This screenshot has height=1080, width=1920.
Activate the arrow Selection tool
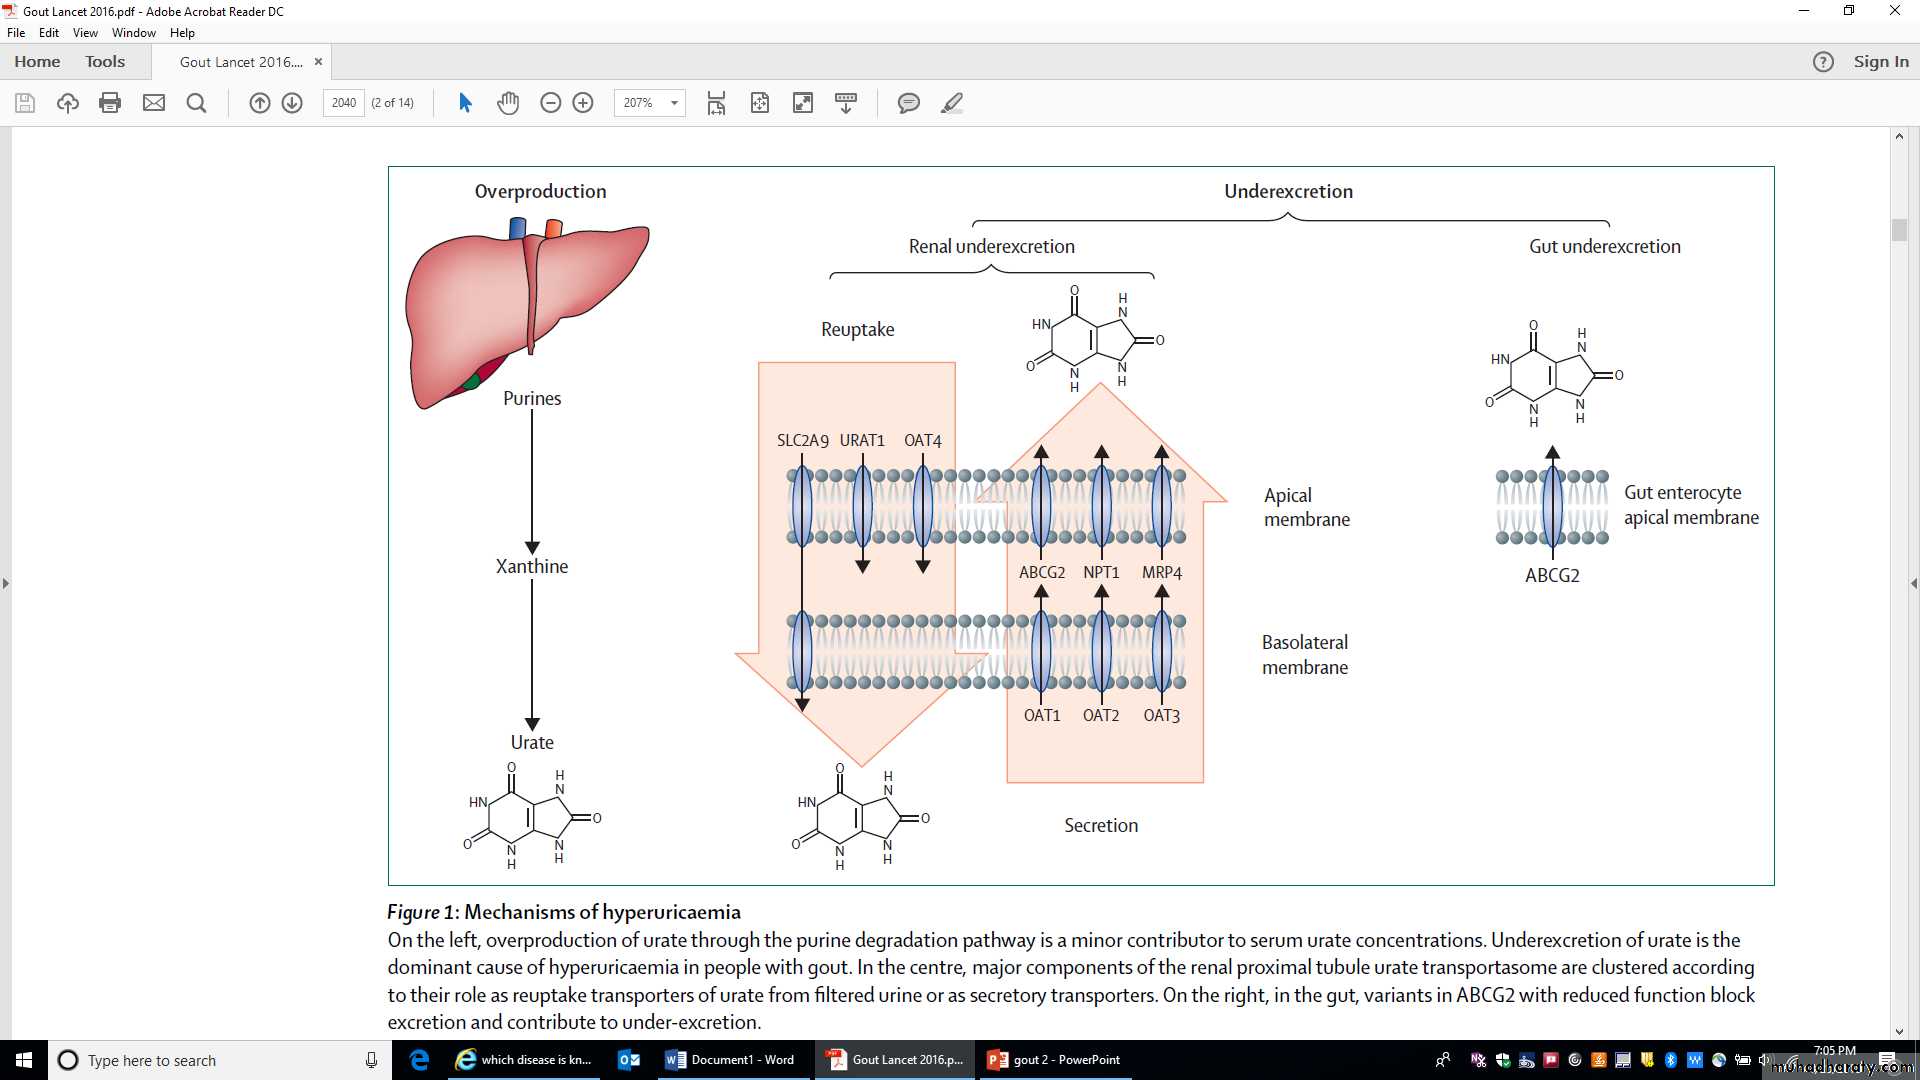pos(465,103)
